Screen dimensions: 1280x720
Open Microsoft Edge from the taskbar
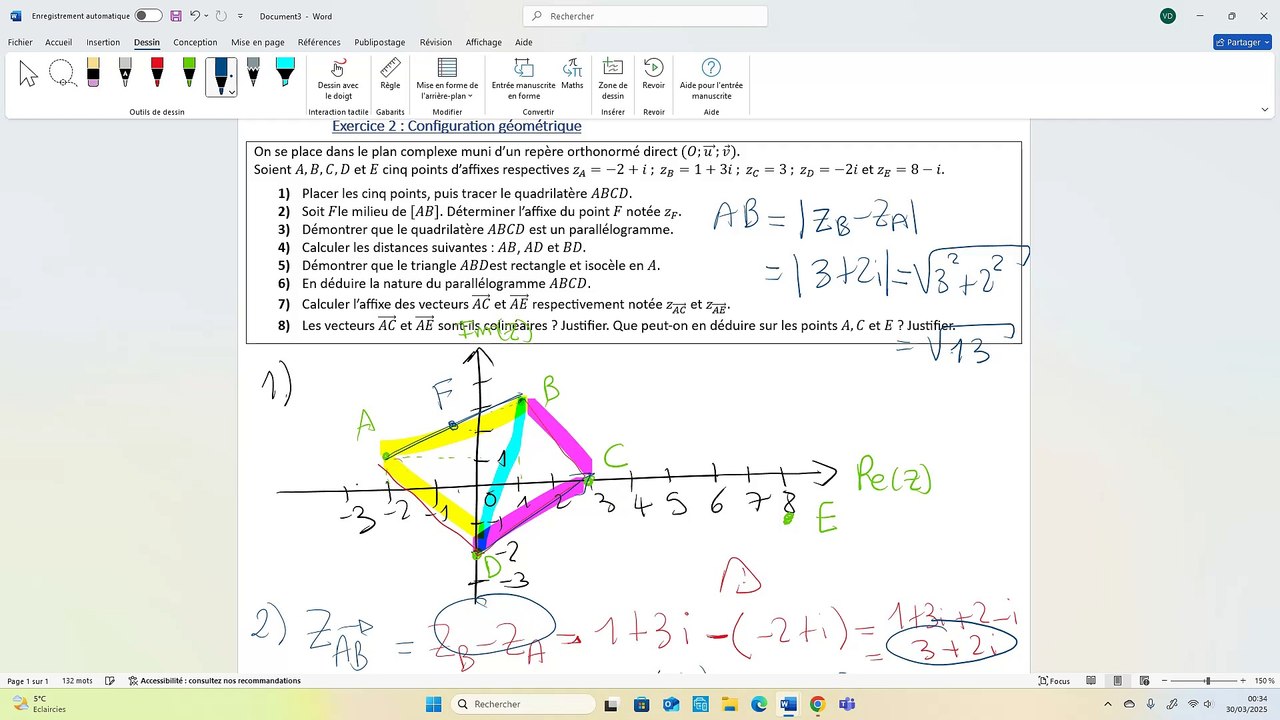point(759,704)
